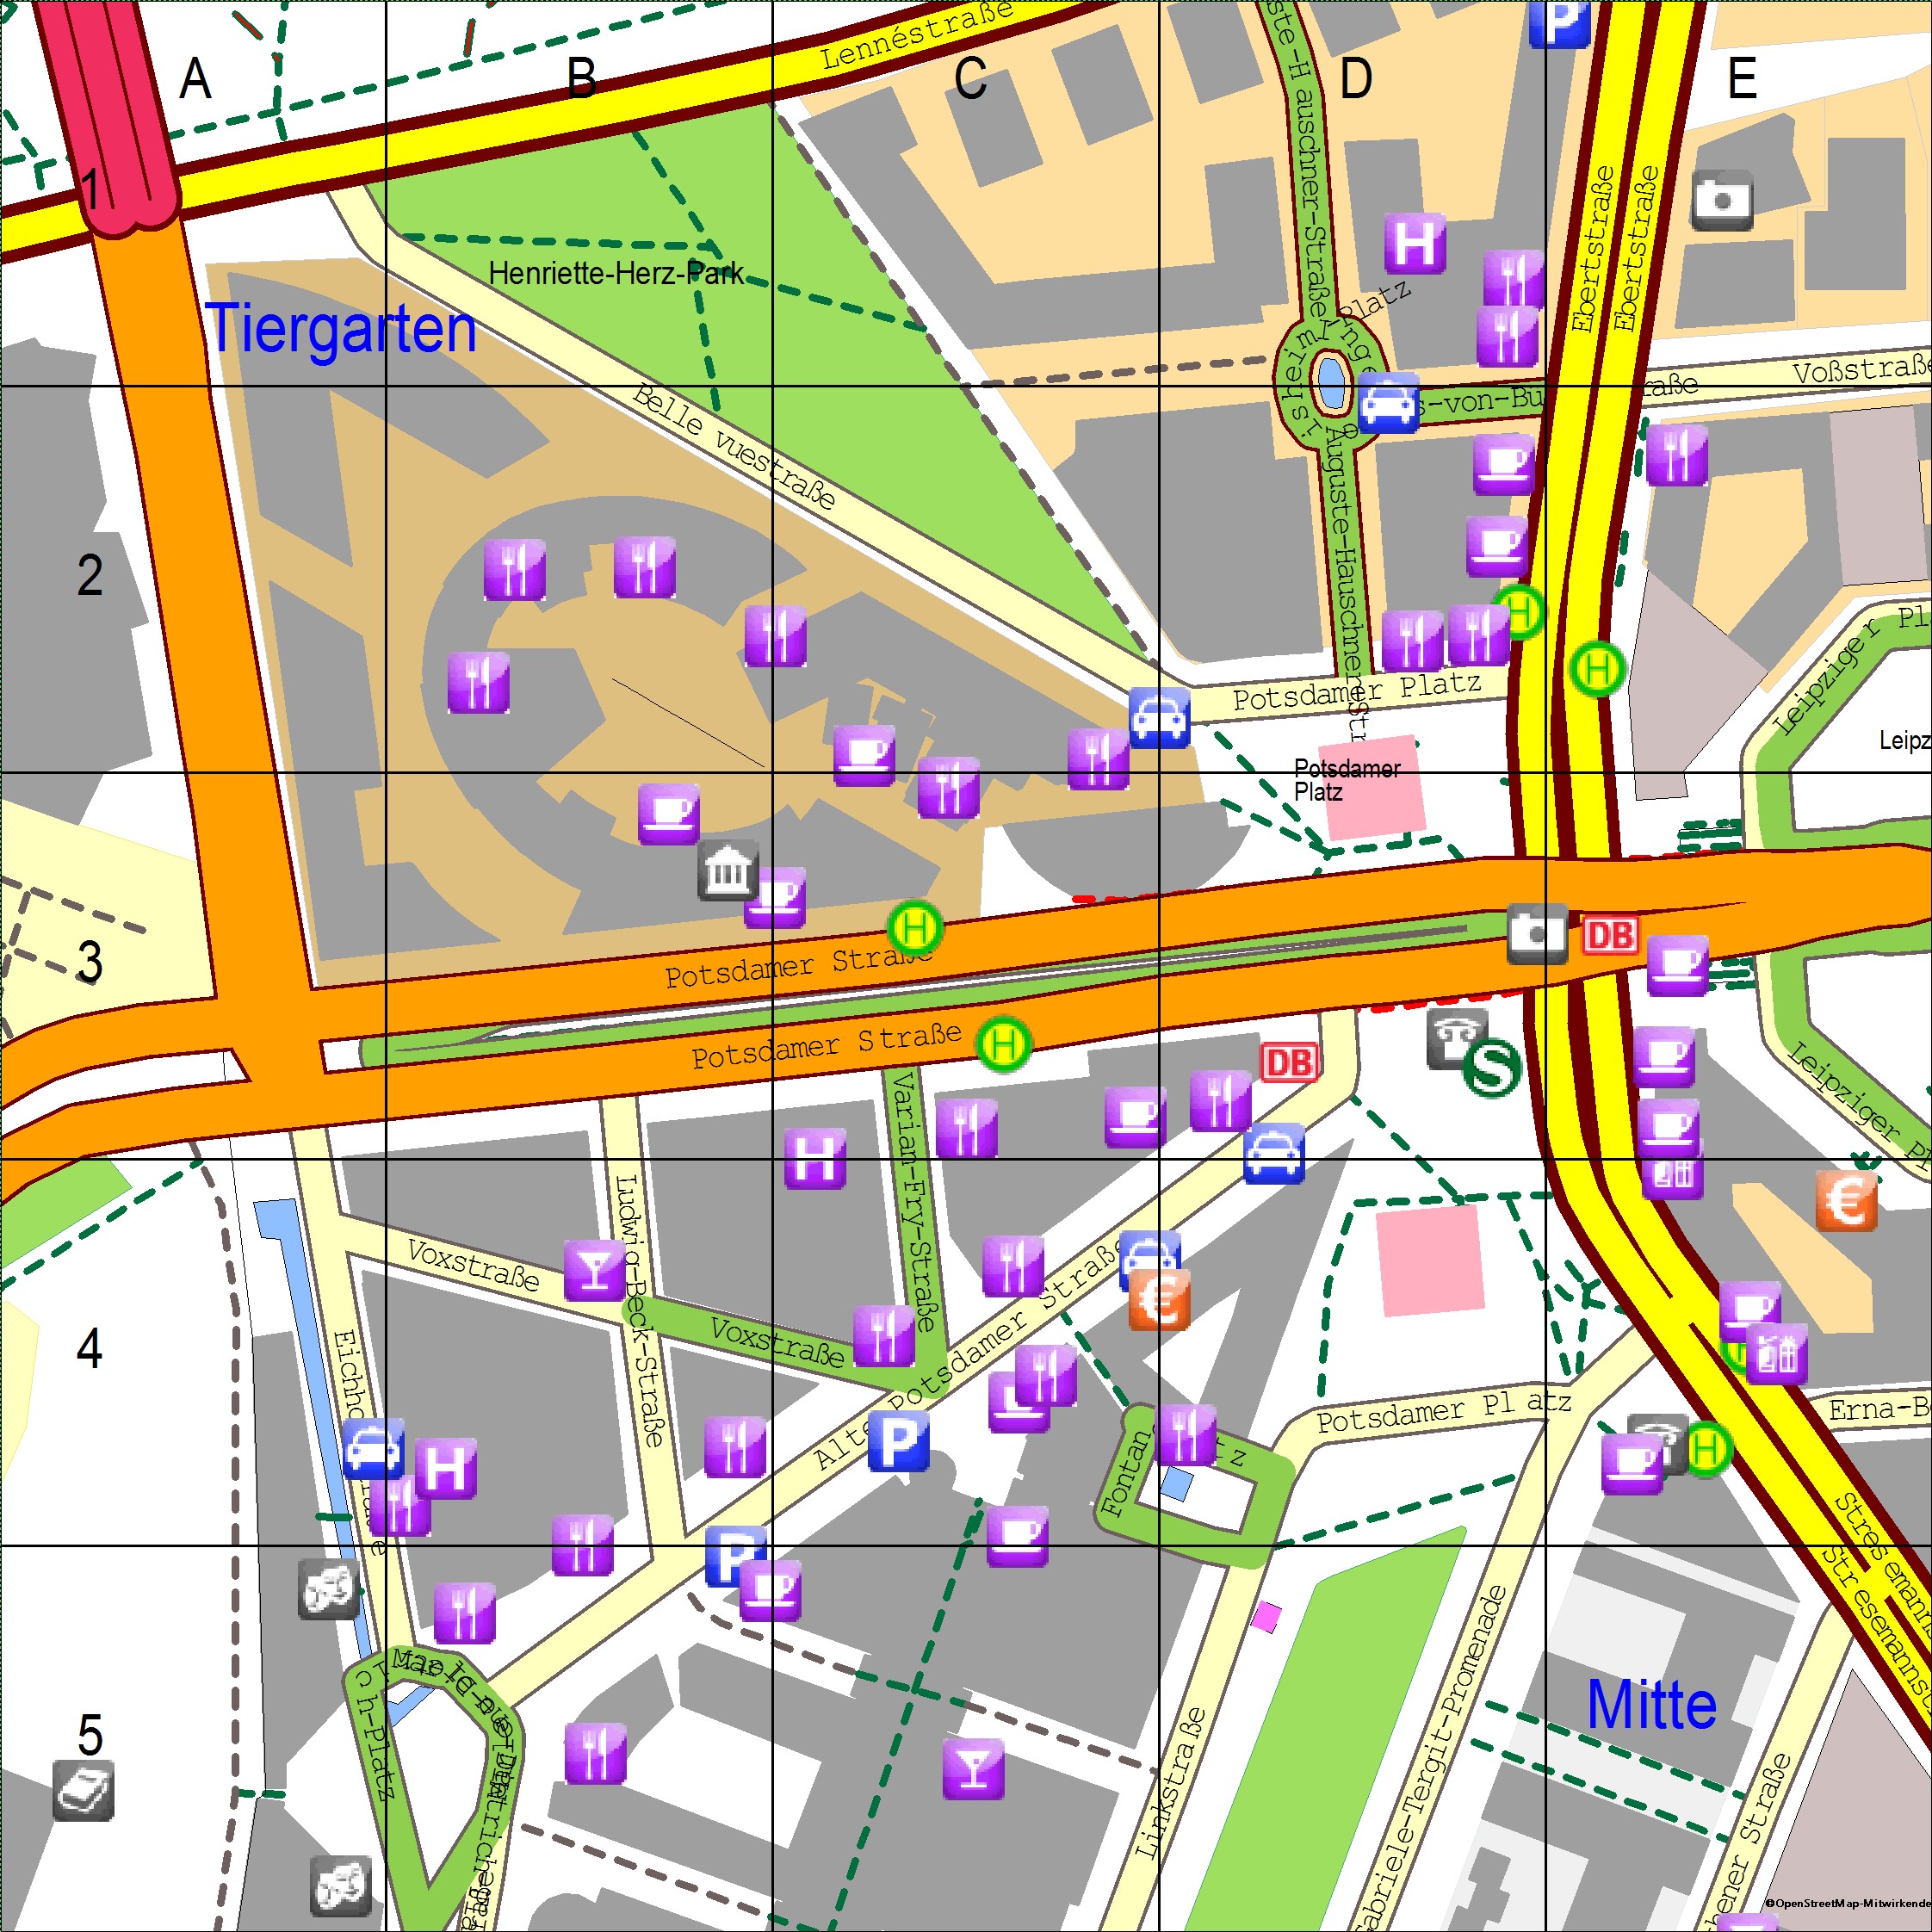Viewport: 1932px width, 1932px height.
Task: Click the book library icon
Action: (x=83, y=1791)
